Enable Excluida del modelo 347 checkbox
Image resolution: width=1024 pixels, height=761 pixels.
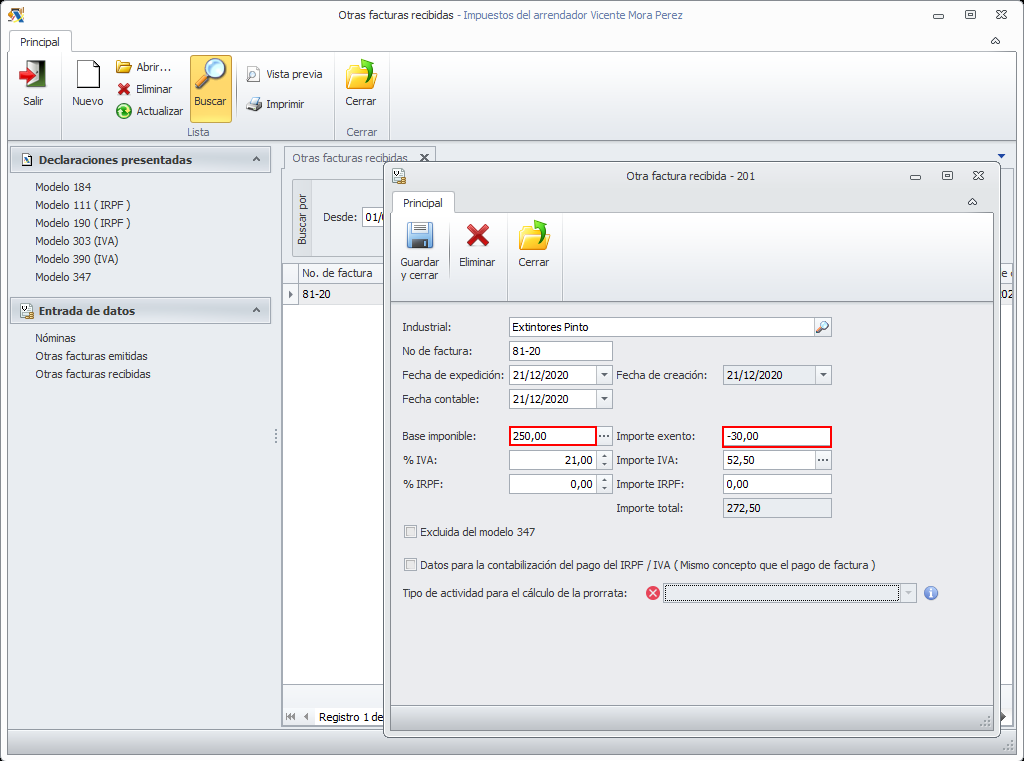410,532
